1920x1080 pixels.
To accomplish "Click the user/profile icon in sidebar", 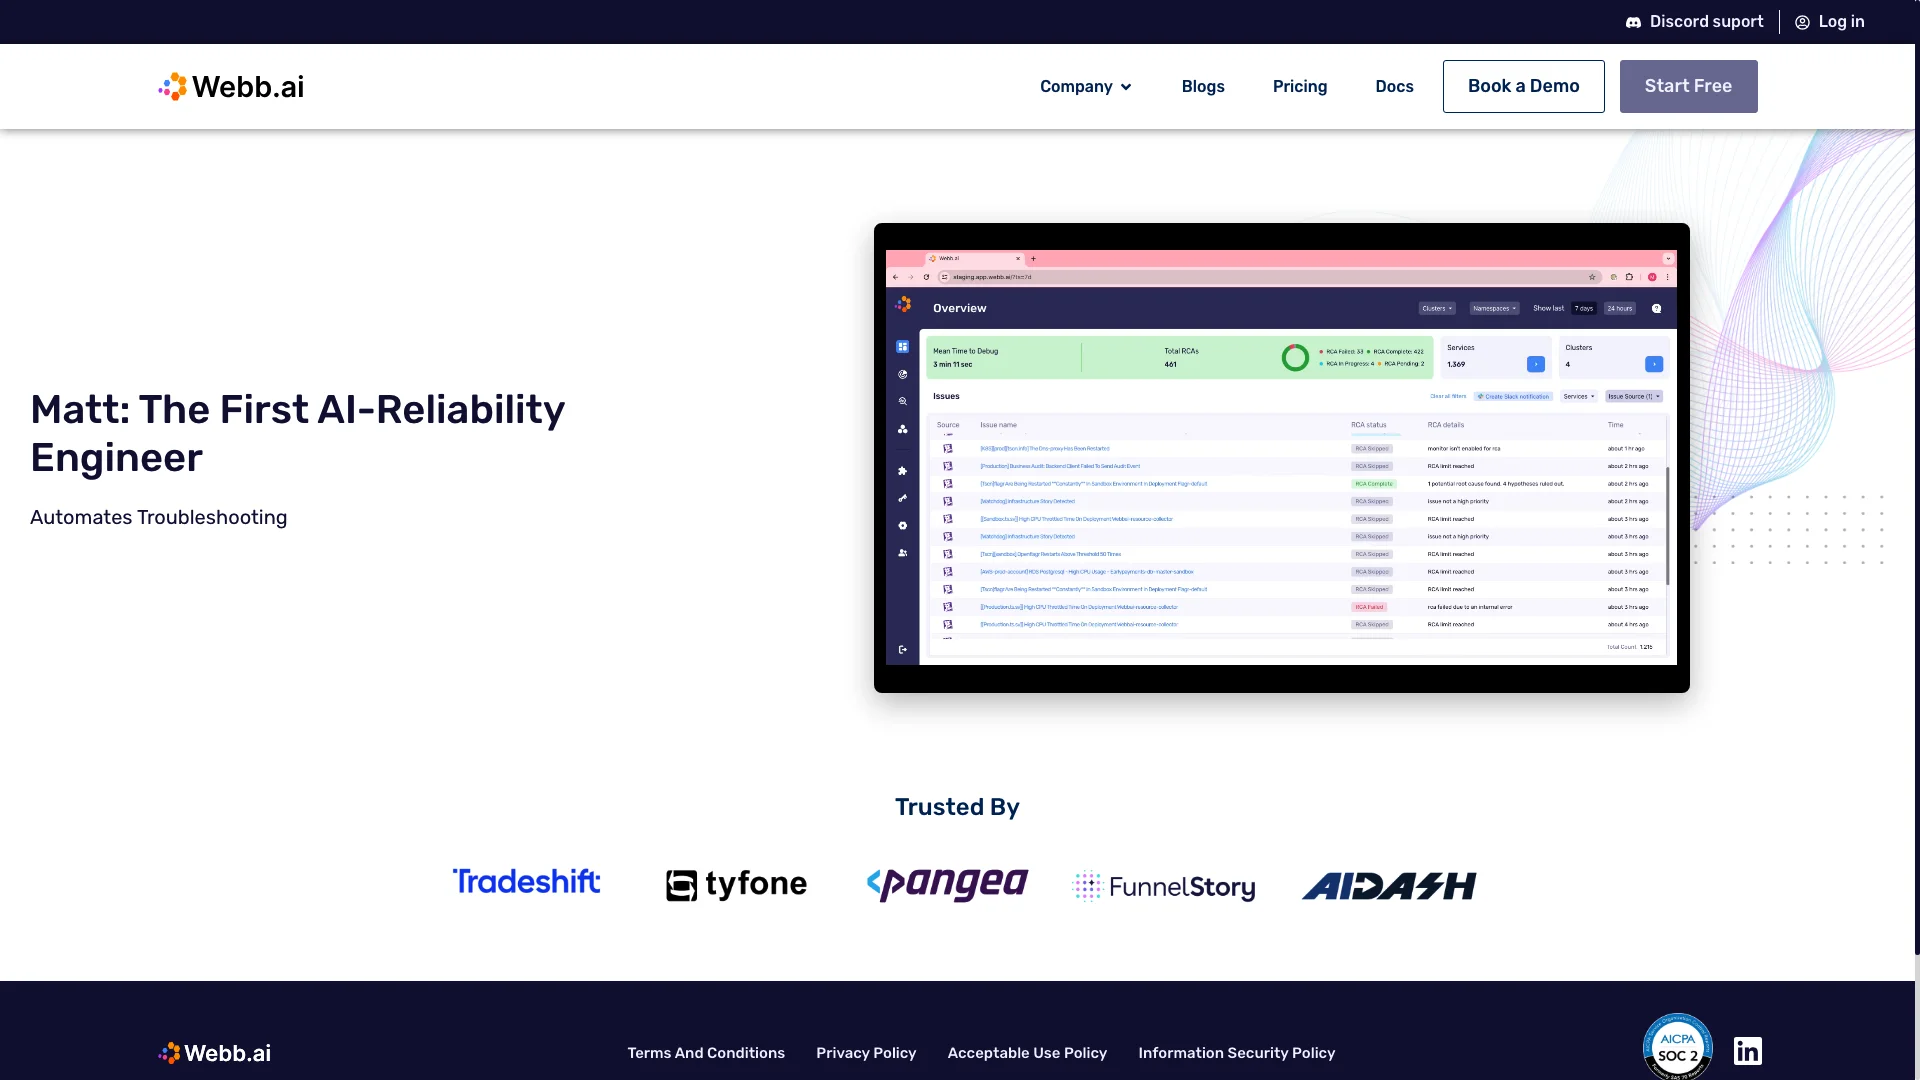I will (903, 553).
